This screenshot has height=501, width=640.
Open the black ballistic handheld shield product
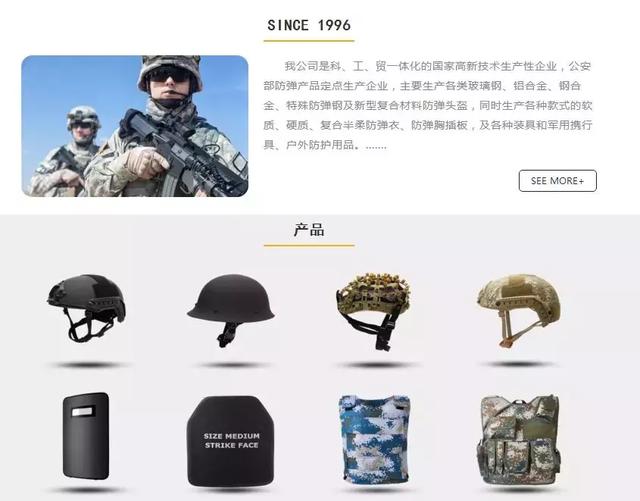86,436
